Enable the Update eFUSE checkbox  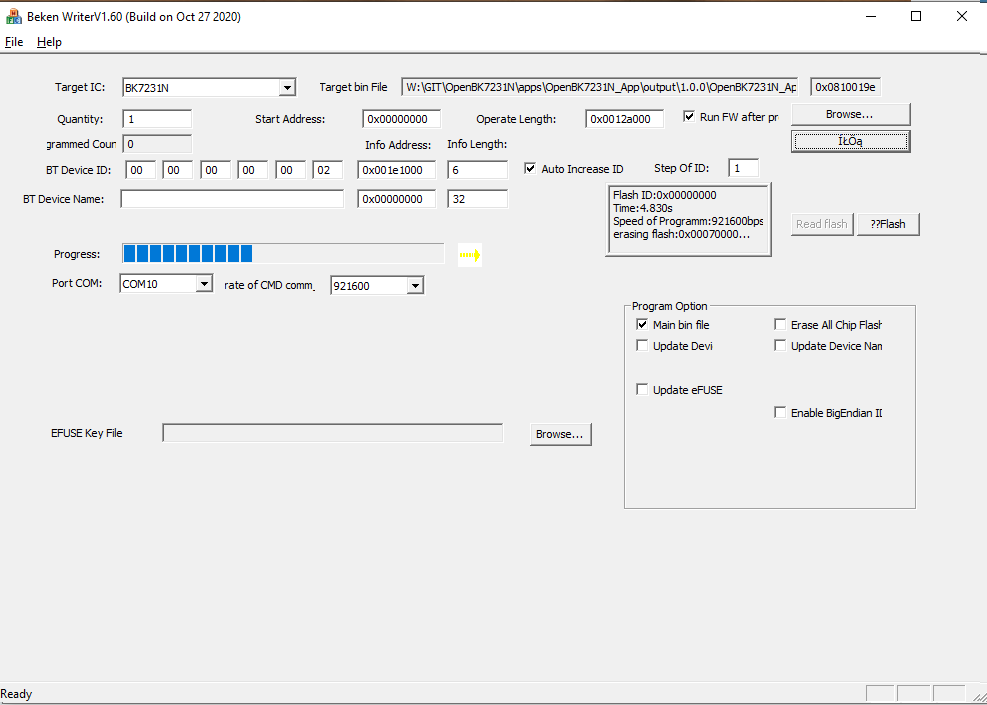(x=642, y=390)
